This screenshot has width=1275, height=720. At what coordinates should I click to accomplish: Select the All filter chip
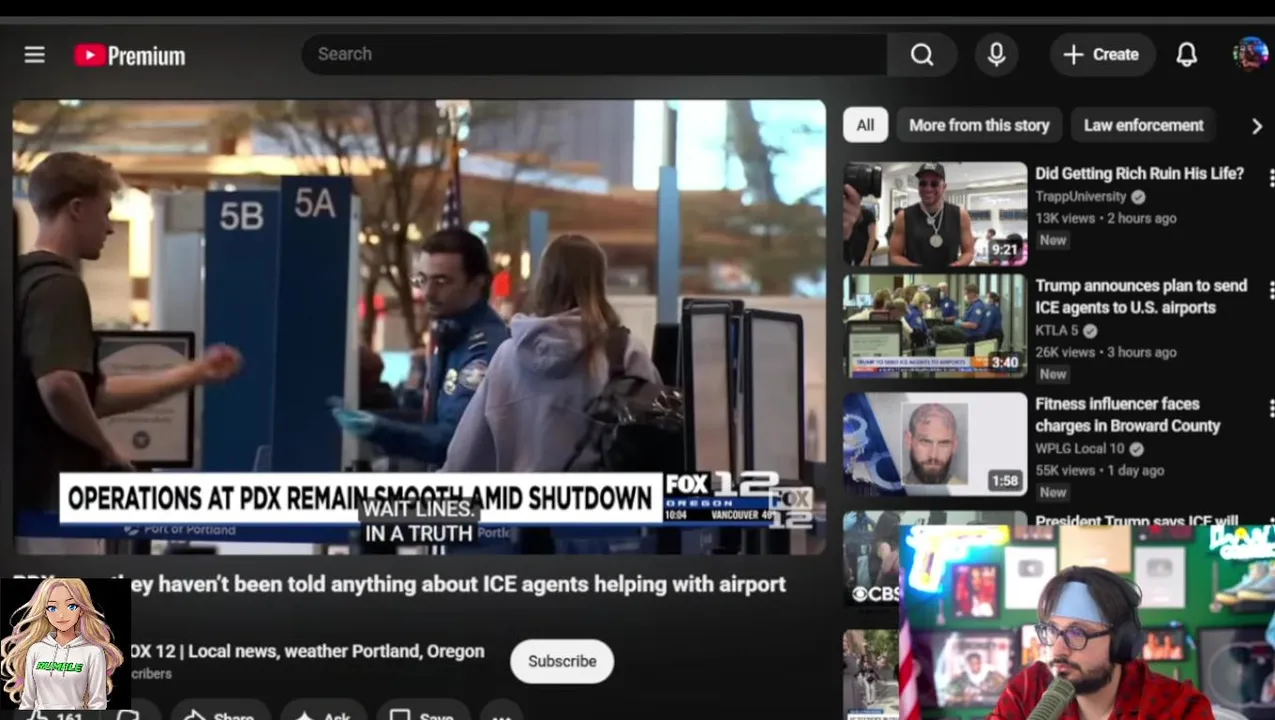click(865, 125)
